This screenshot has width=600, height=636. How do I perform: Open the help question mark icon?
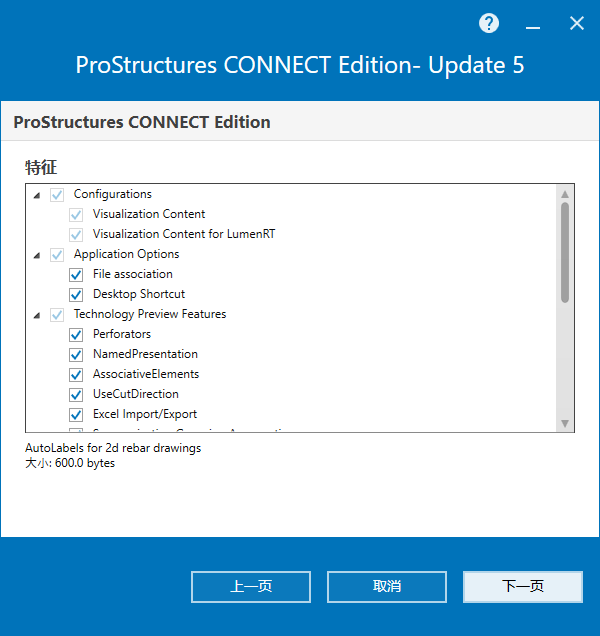tap(489, 24)
